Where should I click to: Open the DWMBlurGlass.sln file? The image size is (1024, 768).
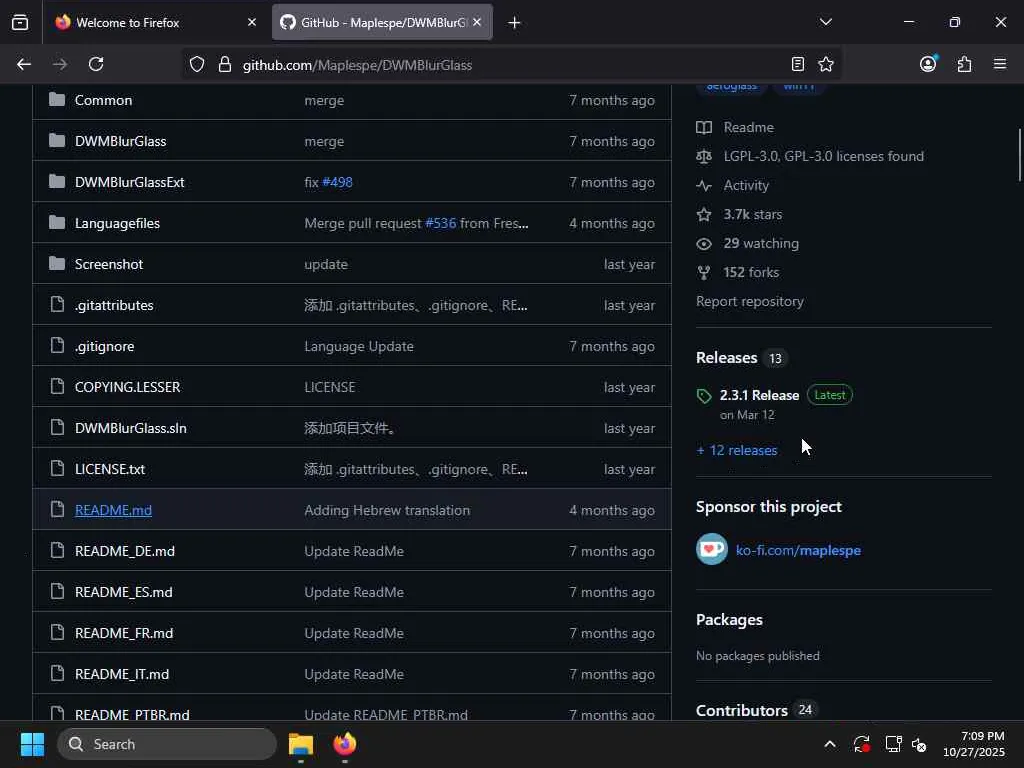tap(131, 428)
